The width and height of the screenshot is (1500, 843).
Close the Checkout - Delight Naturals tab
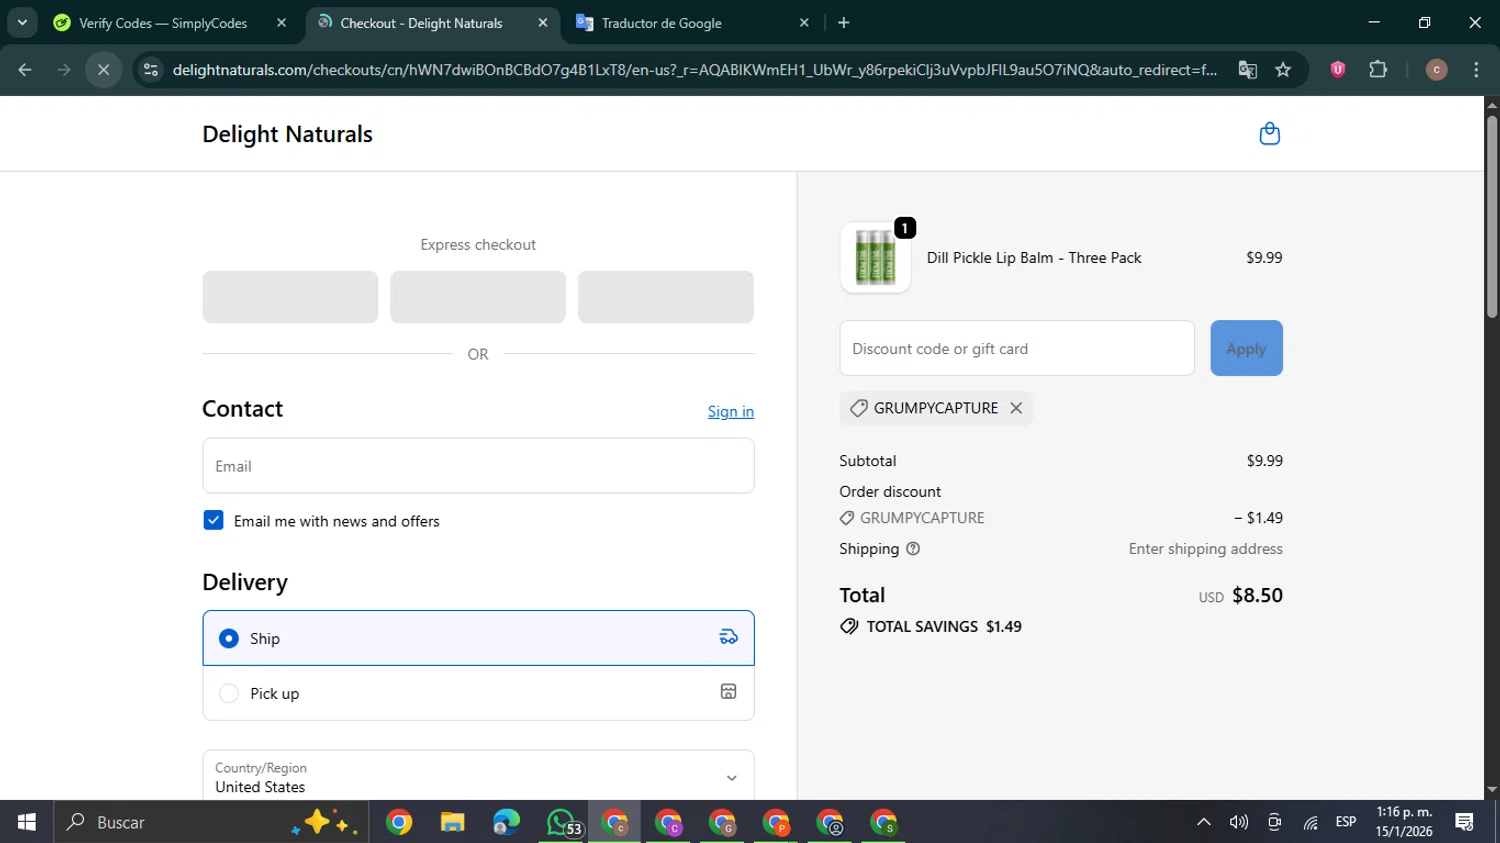(543, 23)
